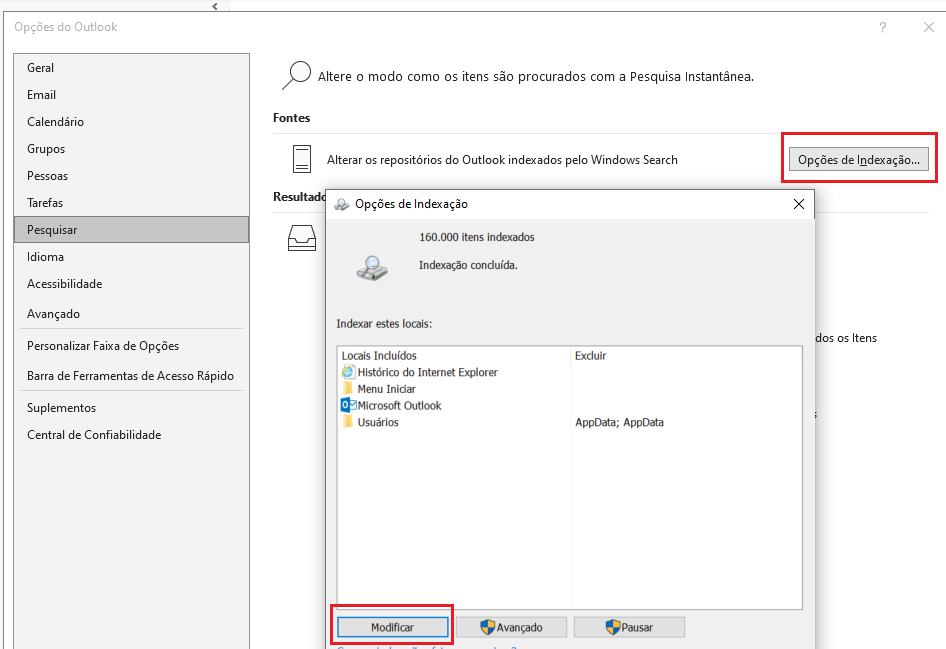Open Barra de Ferramentas de Acesso Rápido
This screenshot has width=946, height=649.
click(x=132, y=376)
